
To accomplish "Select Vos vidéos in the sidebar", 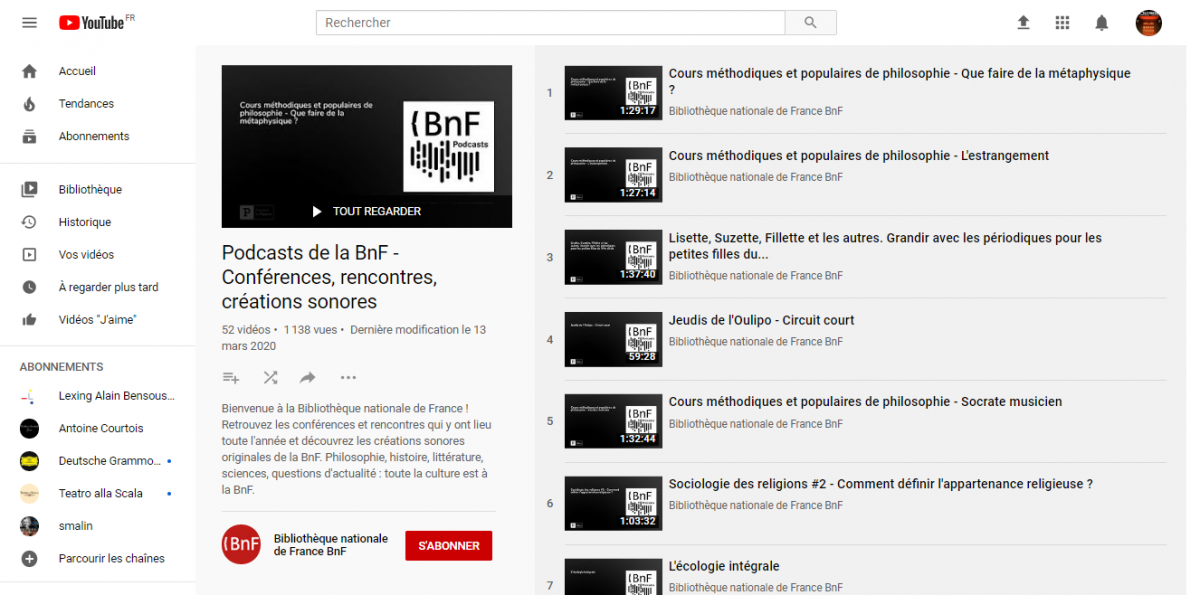I will (86, 254).
